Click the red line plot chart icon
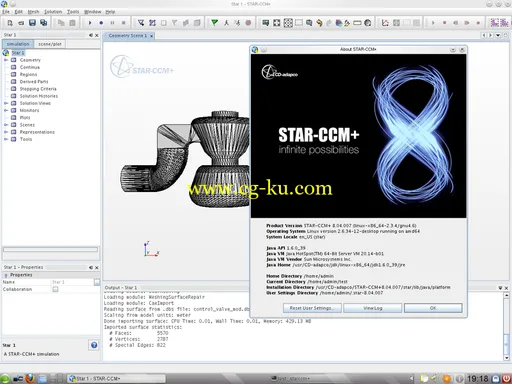Viewport: 512px width, 384px height. click(385, 23)
